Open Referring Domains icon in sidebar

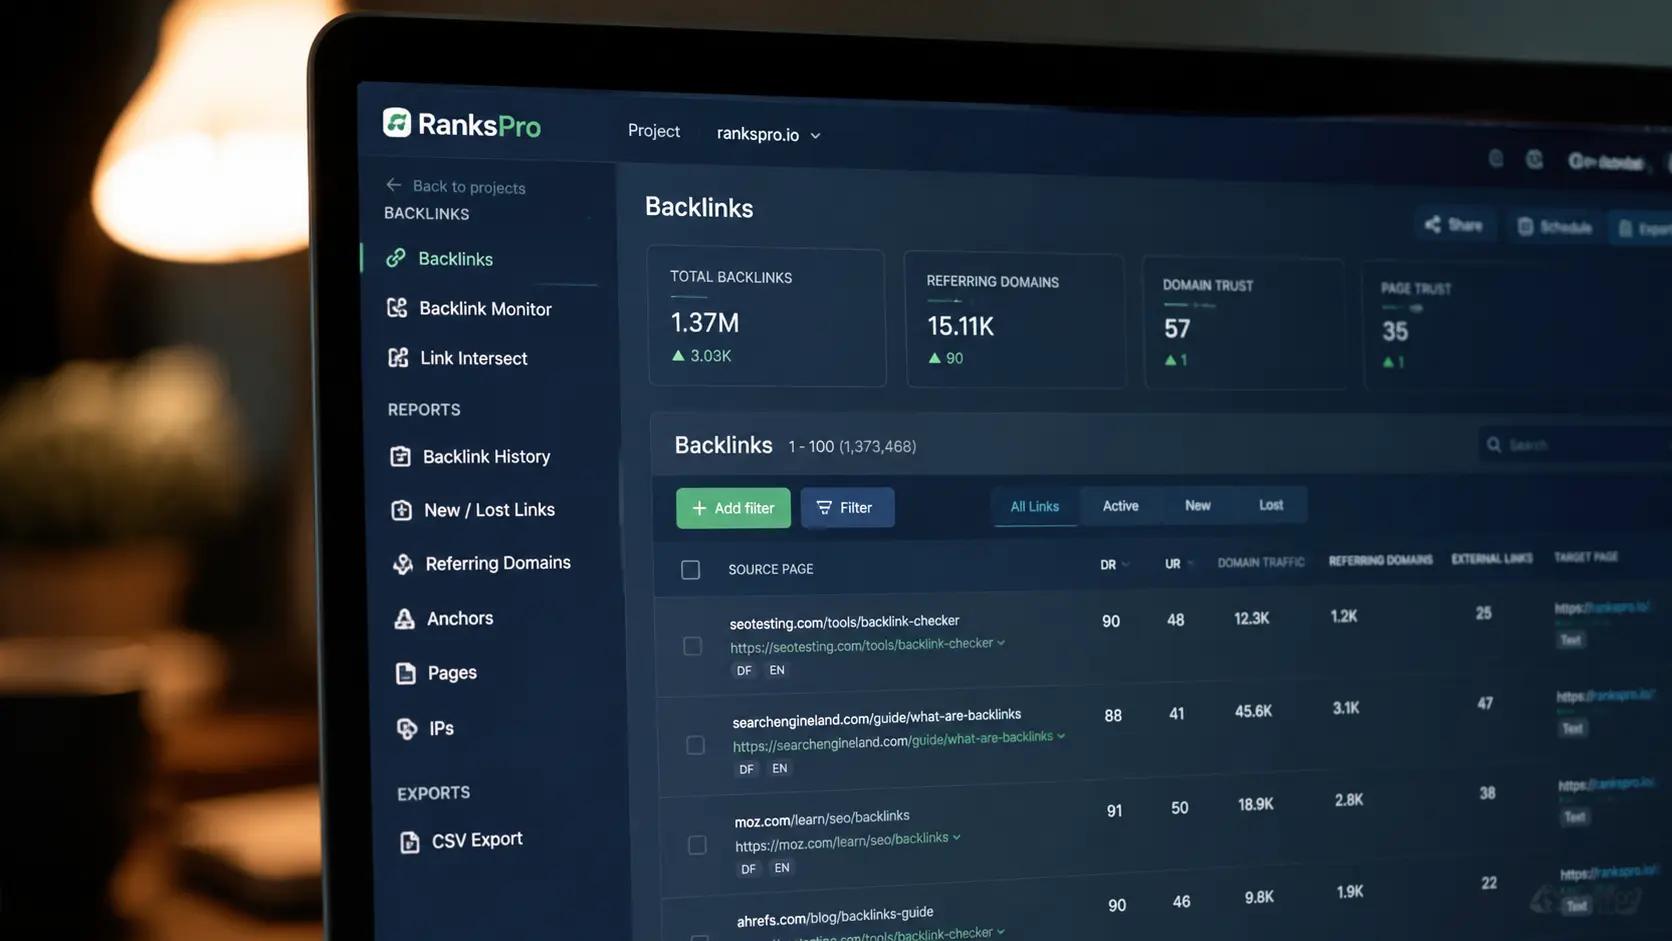click(x=403, y=564)
